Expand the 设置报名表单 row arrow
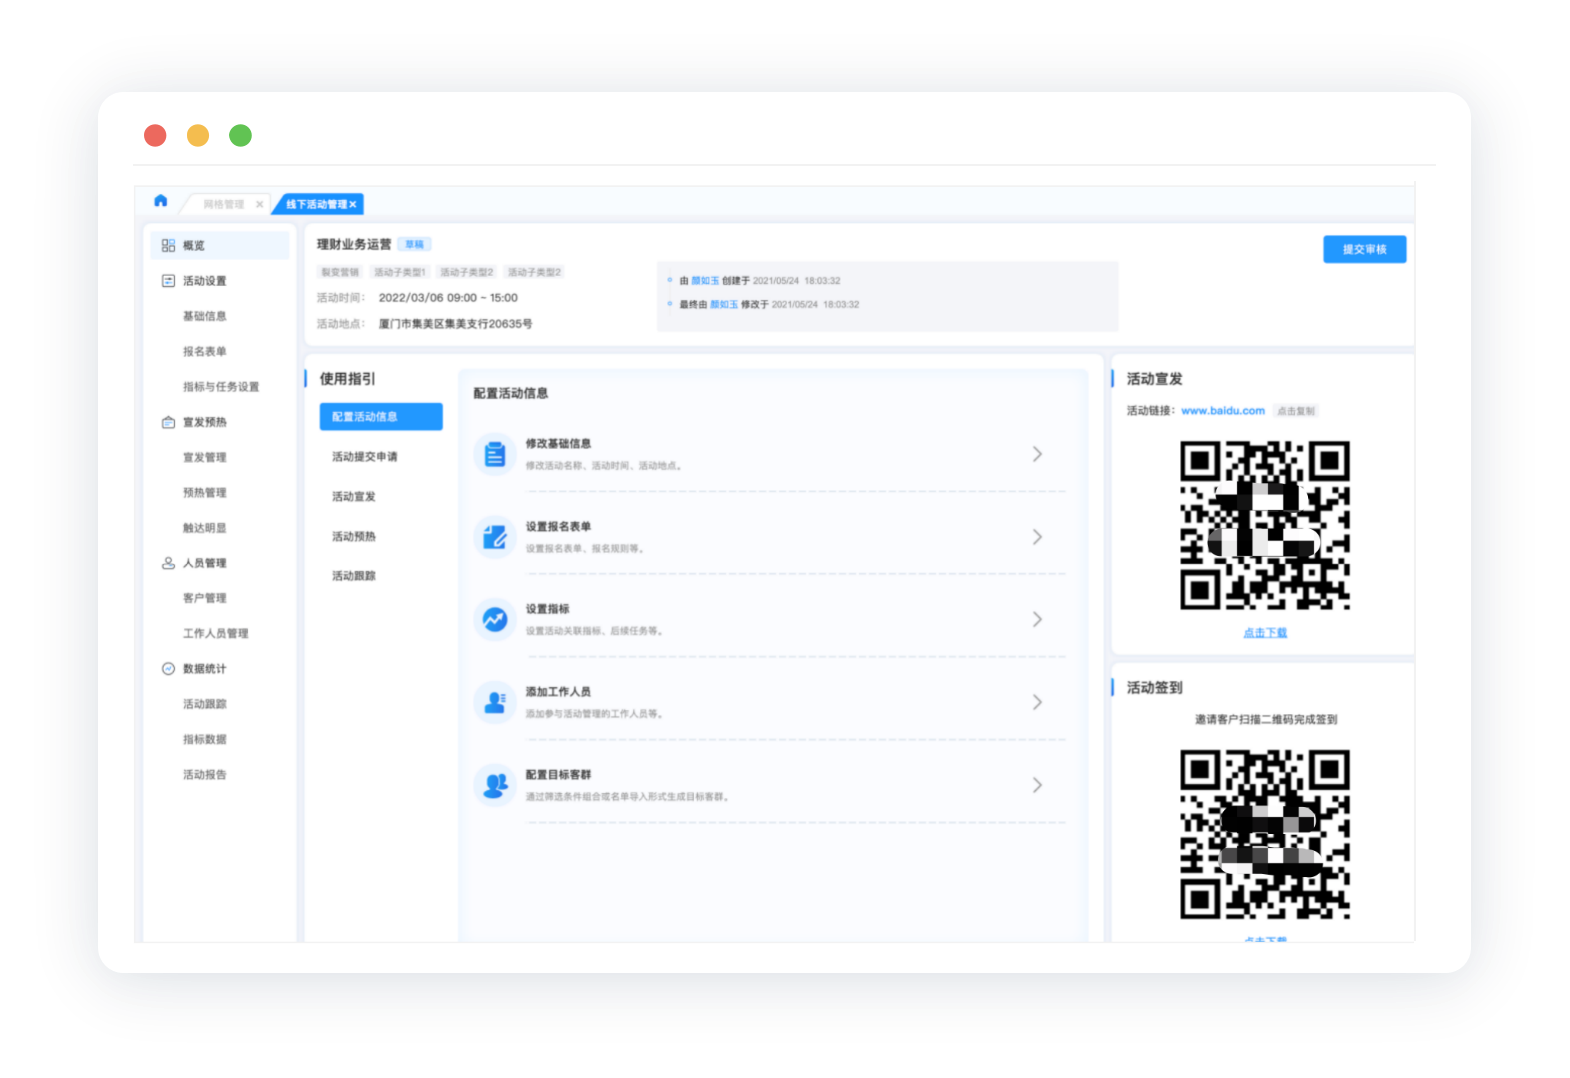The height and width of the screenshot is (1078, 1570). (1037, 537)
